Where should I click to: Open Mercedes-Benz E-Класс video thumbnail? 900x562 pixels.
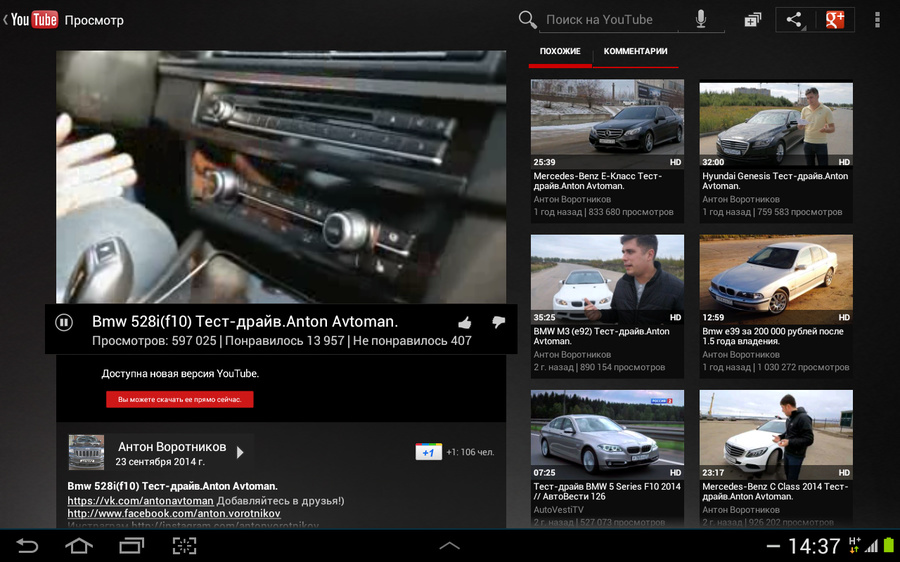[607, 123]
